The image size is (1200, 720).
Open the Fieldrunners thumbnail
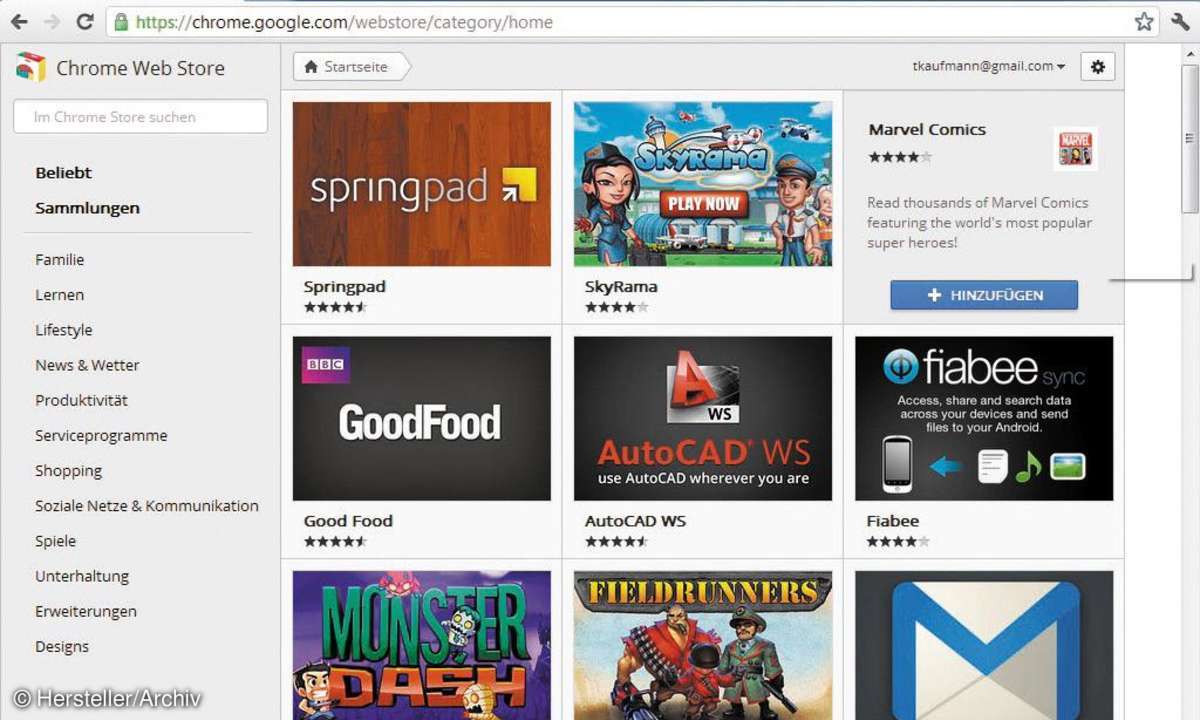[703, 645]
